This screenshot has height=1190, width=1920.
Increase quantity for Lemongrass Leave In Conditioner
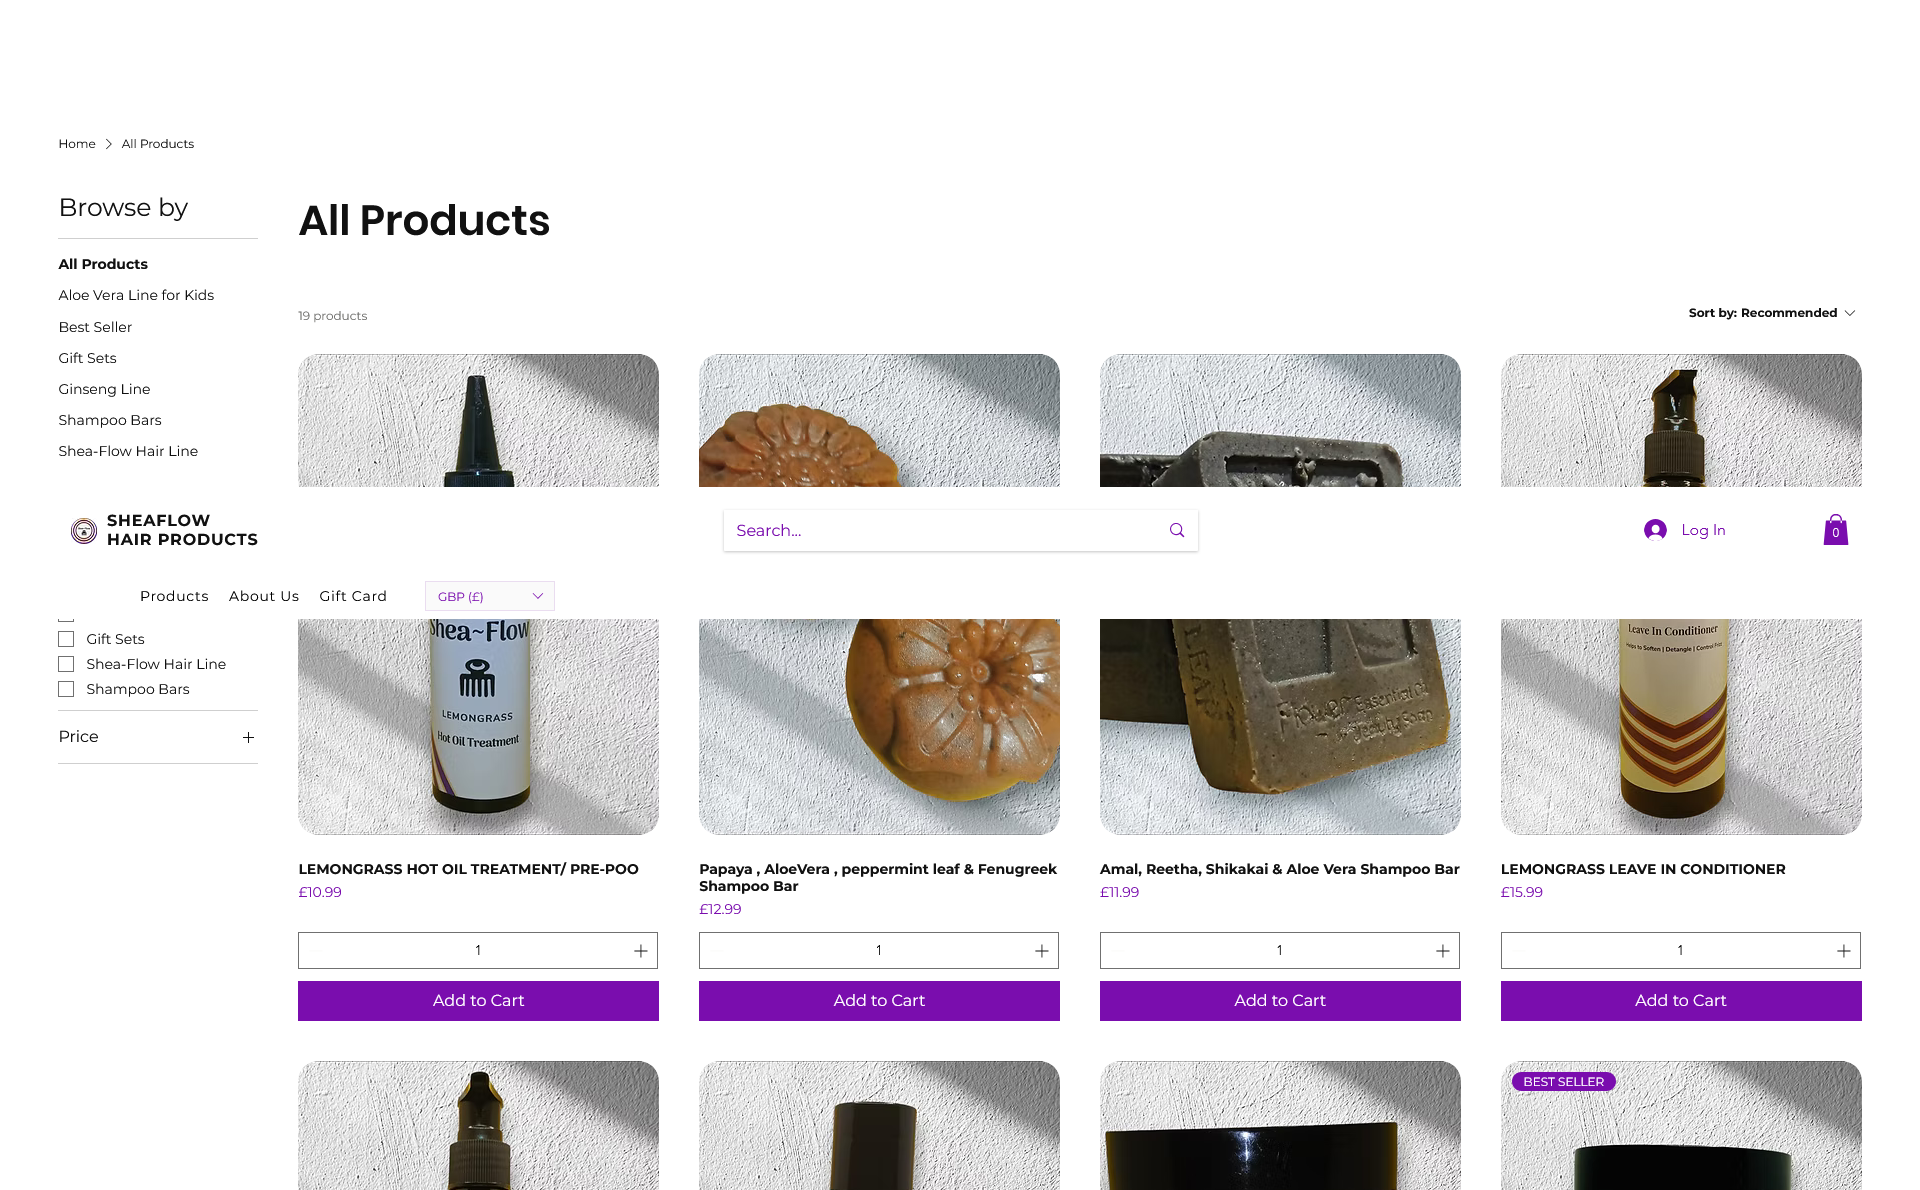1844,951
